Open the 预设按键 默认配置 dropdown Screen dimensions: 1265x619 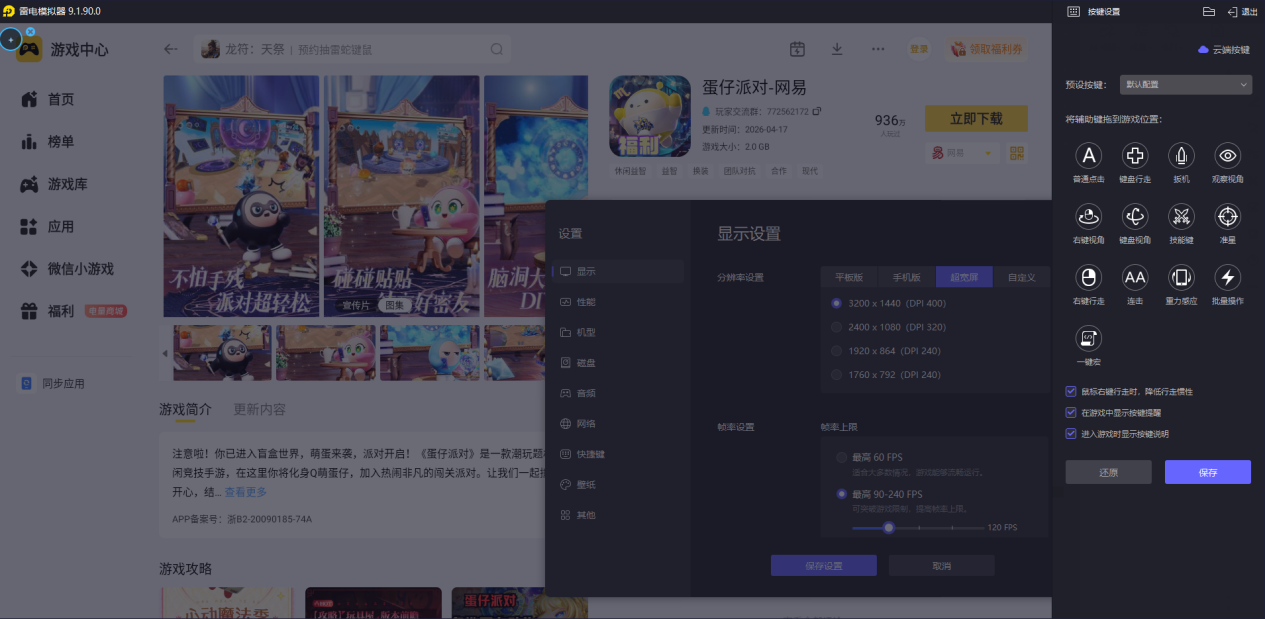click(1185, 85)
